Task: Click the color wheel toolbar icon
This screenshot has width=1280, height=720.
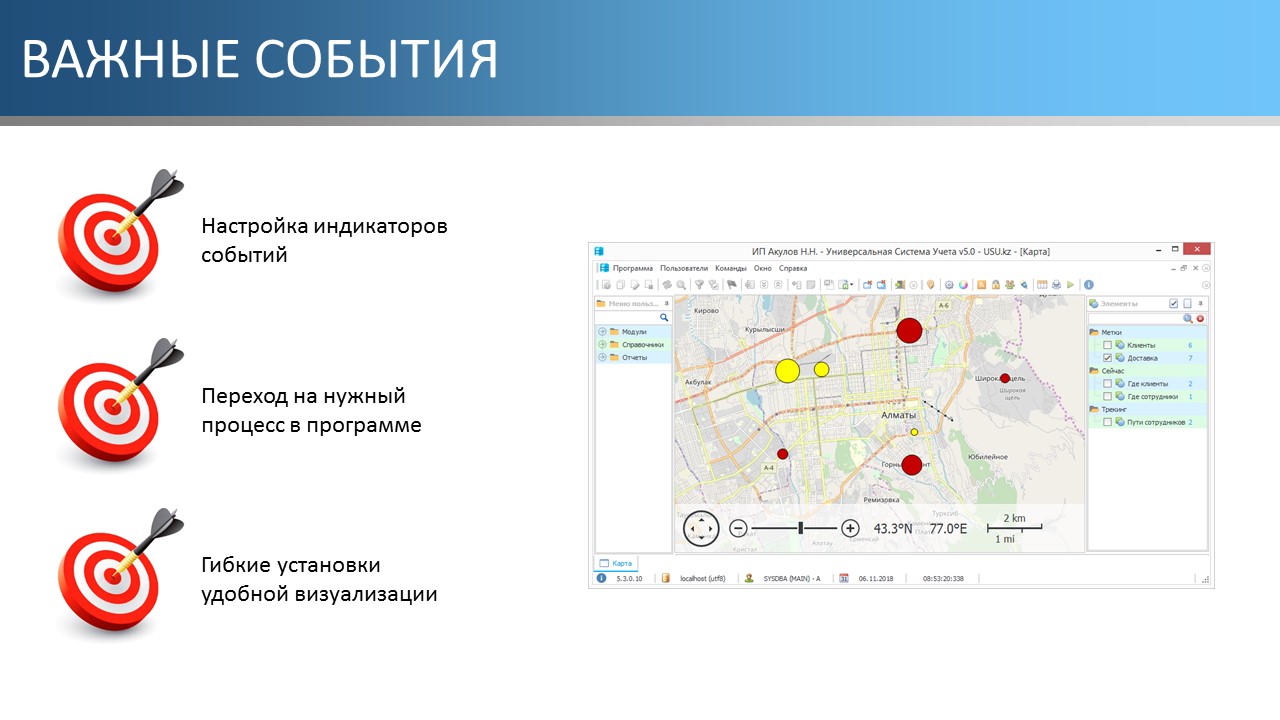Action: click(x=963, y=285)
